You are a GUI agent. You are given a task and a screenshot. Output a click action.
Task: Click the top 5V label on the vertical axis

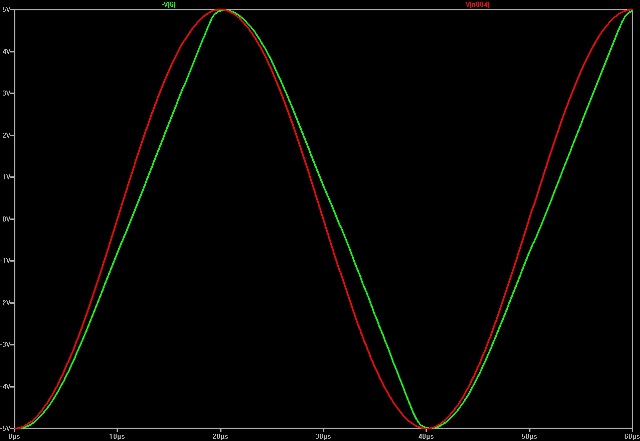pyautogui.click(x=6, y=10)
